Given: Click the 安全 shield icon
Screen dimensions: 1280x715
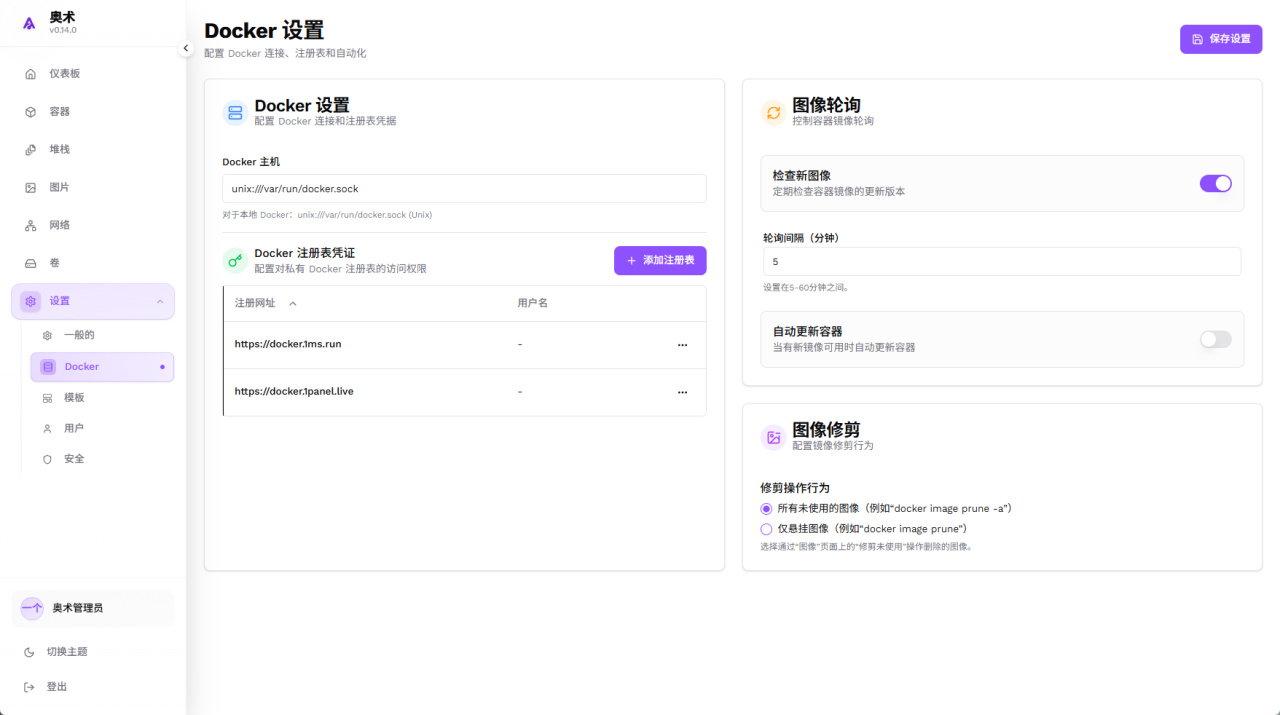Looking at the screenshot, I should click(x=47, y=459).
